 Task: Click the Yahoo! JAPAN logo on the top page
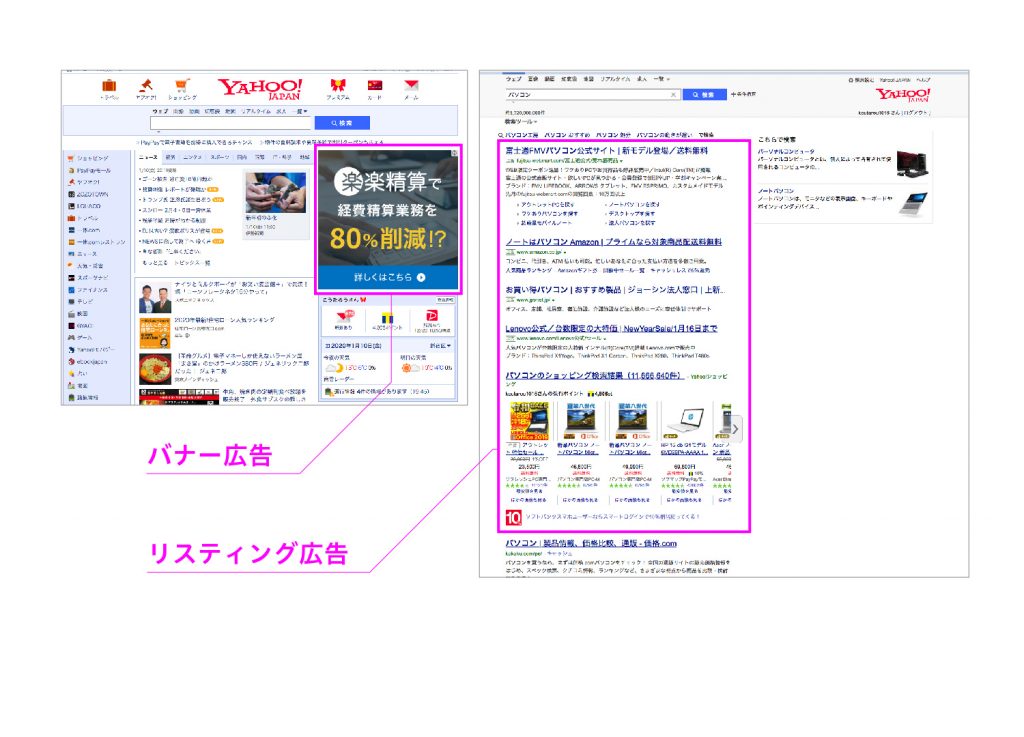(260, 89)
